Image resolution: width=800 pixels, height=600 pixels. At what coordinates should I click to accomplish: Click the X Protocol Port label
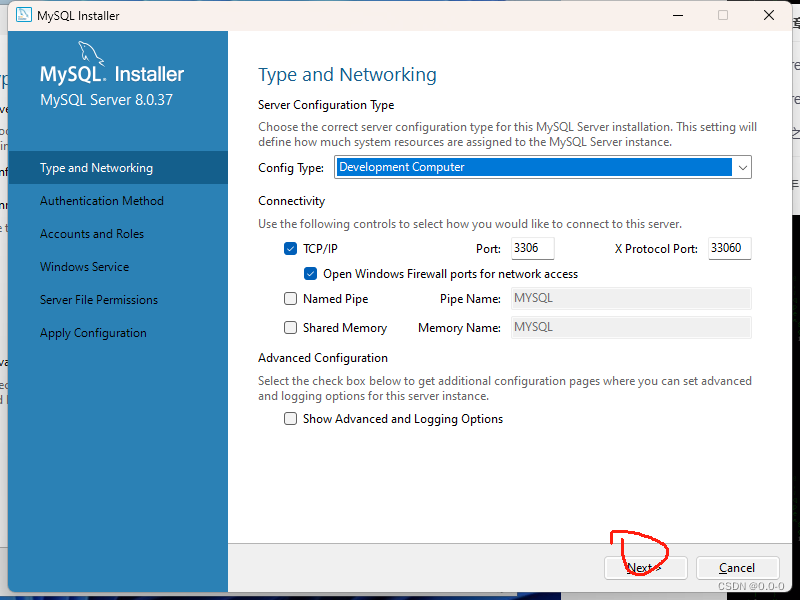point(656,249)
